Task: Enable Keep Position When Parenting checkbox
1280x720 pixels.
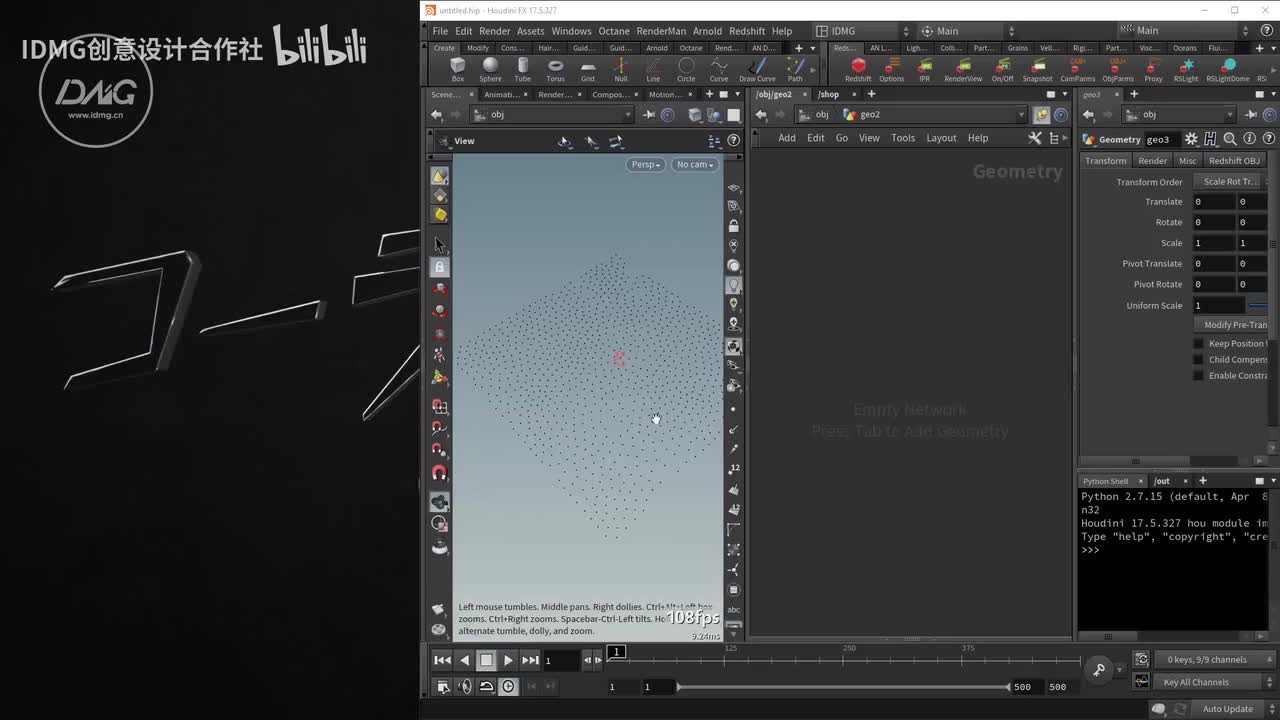Action: pyautogui.click(x=1198, y=344)
